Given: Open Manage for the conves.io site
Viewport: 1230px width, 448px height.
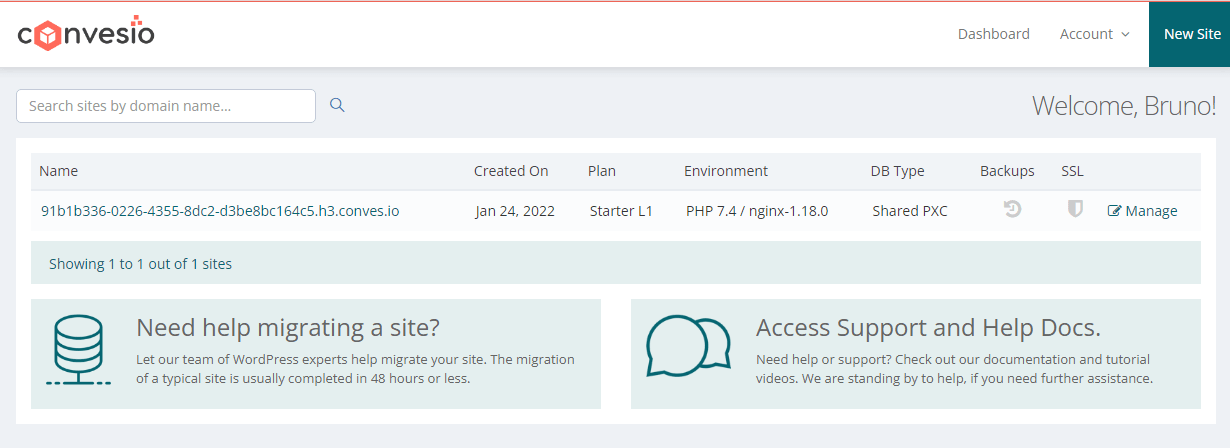Looking at the screenshot, I should click(x=1143, y=211).
